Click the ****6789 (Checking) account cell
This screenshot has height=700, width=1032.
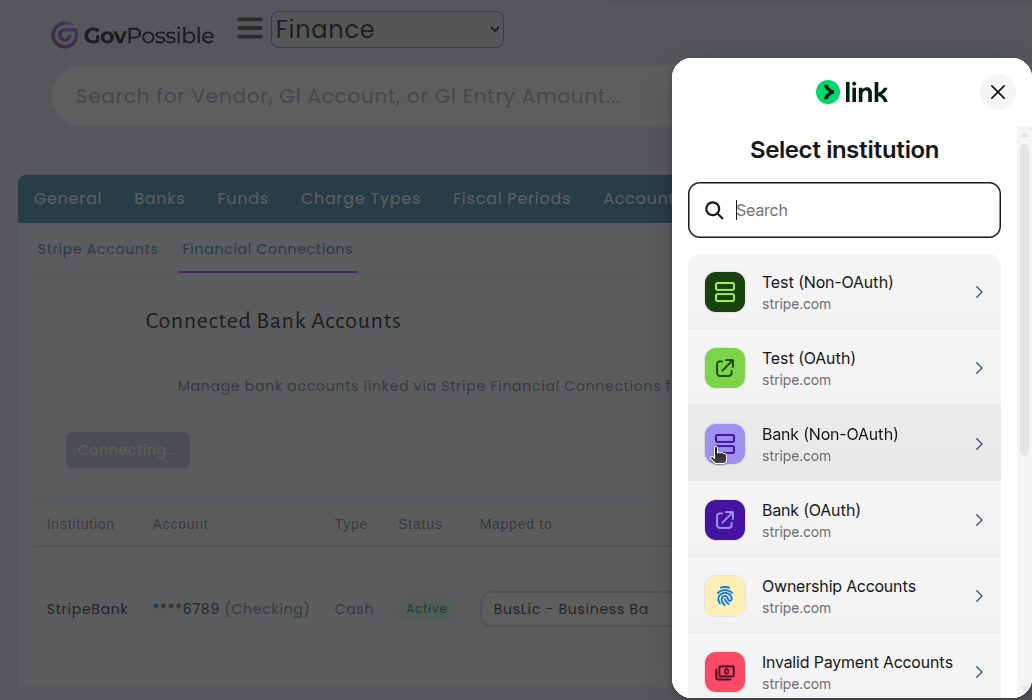click(x=231, y=609)
